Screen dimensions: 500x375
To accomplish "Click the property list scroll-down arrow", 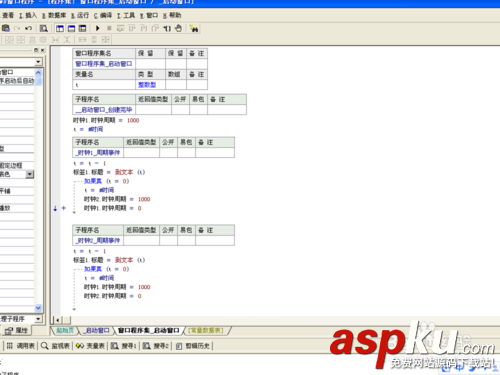I will tap(38, 308).
